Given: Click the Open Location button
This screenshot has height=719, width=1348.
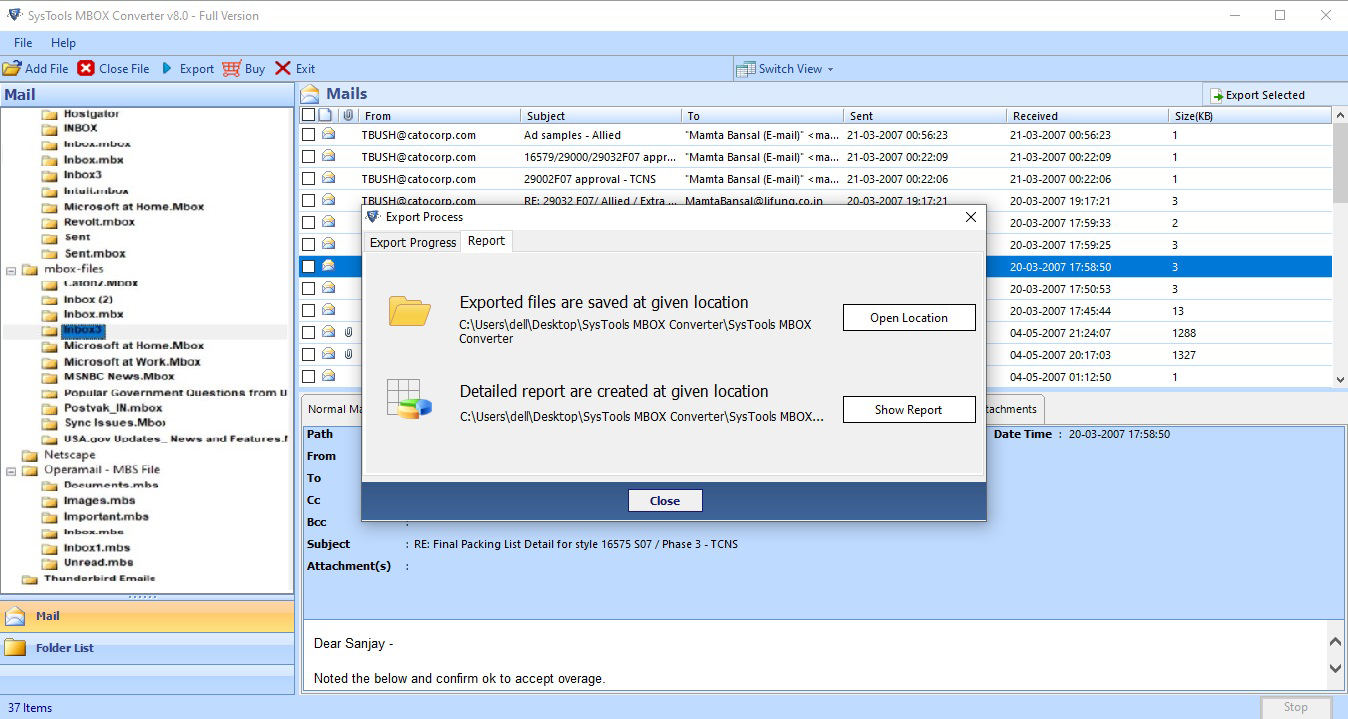Looking at the screenshot, I should 909,318.
